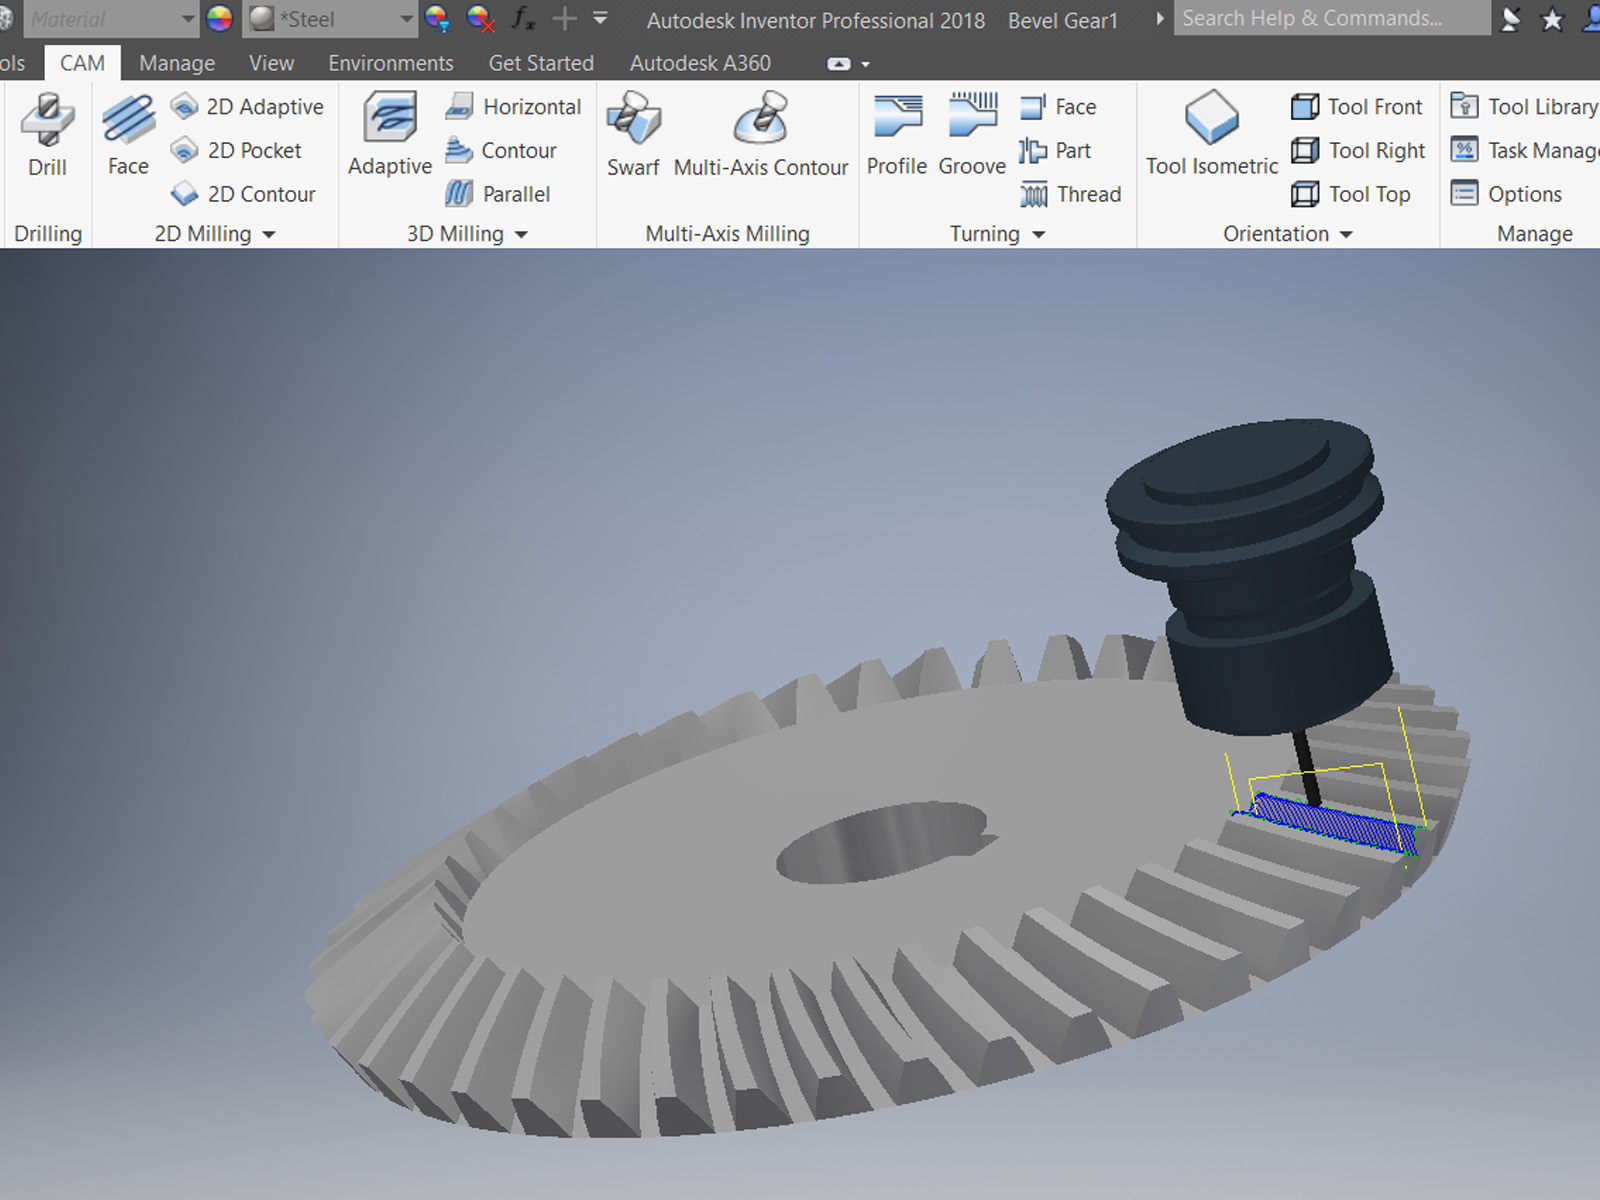Expand the 2D Milling panel dropdown
The width and height of the screenshot is (1600, 1200).
[268, 235]
